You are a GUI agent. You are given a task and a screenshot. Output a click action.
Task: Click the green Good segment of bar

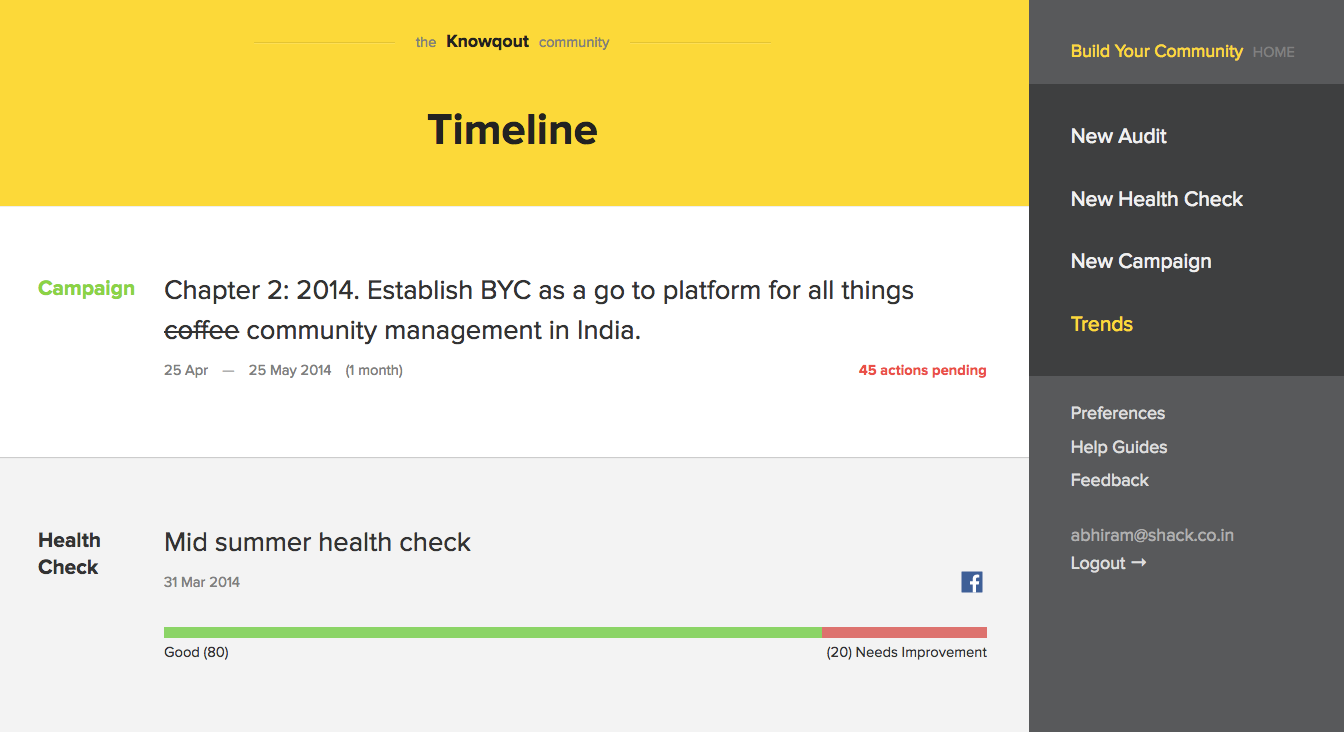coord(492,632)
